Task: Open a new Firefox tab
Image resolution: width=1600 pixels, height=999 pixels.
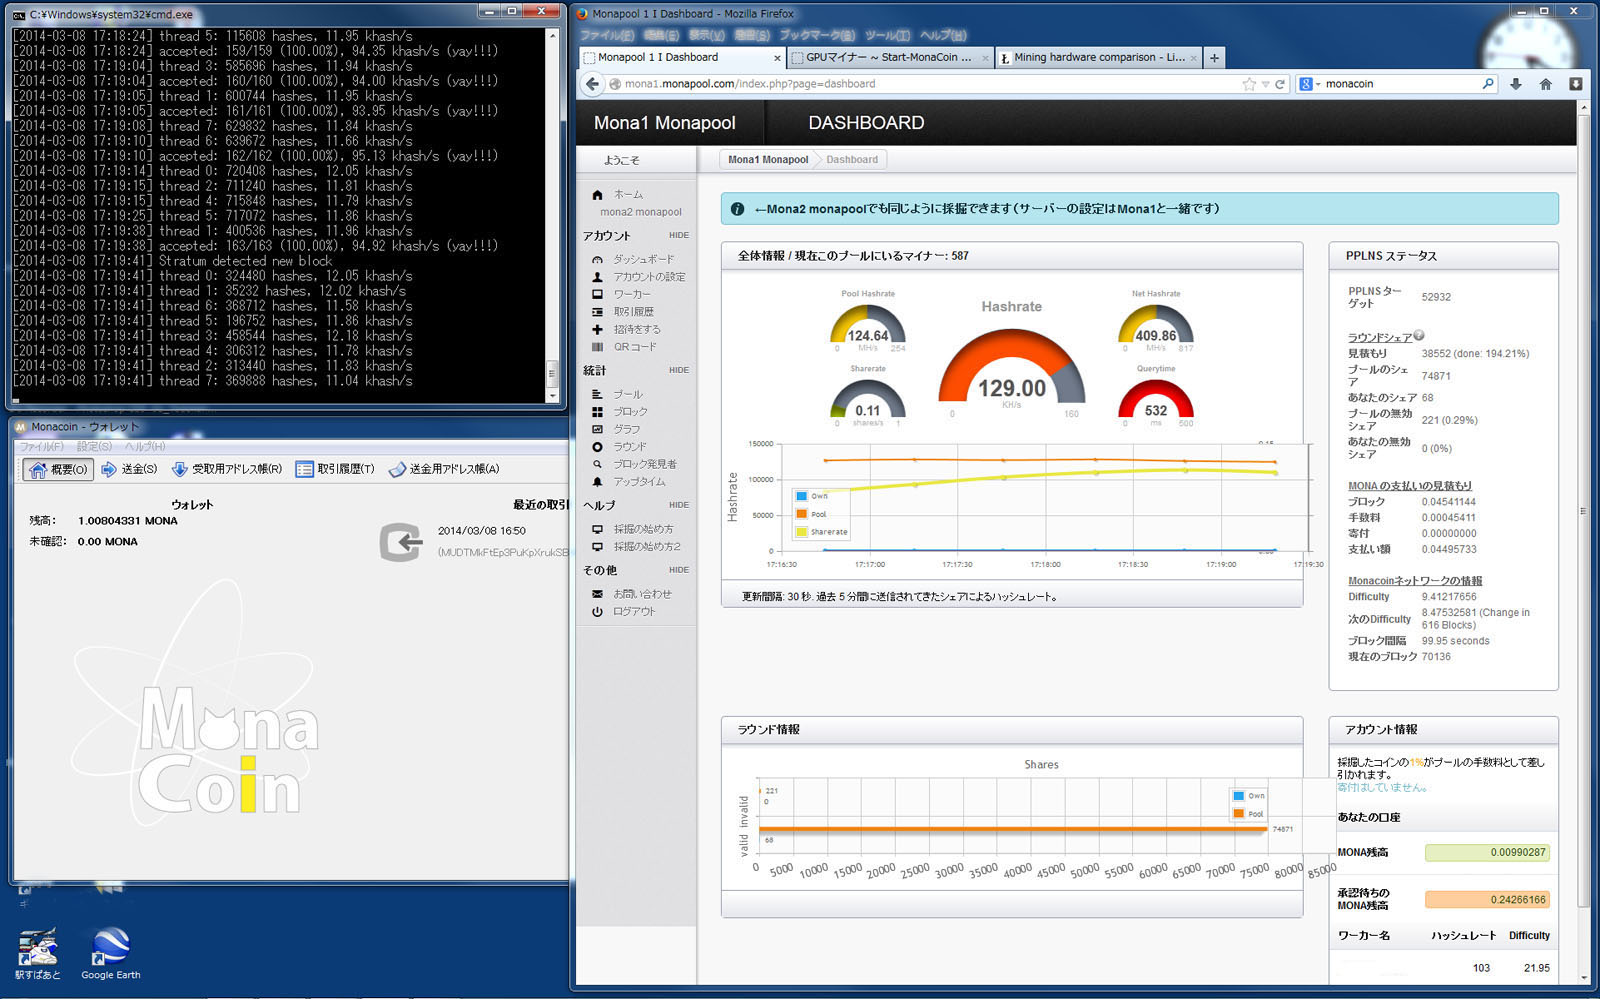Action: point(1214,58)
